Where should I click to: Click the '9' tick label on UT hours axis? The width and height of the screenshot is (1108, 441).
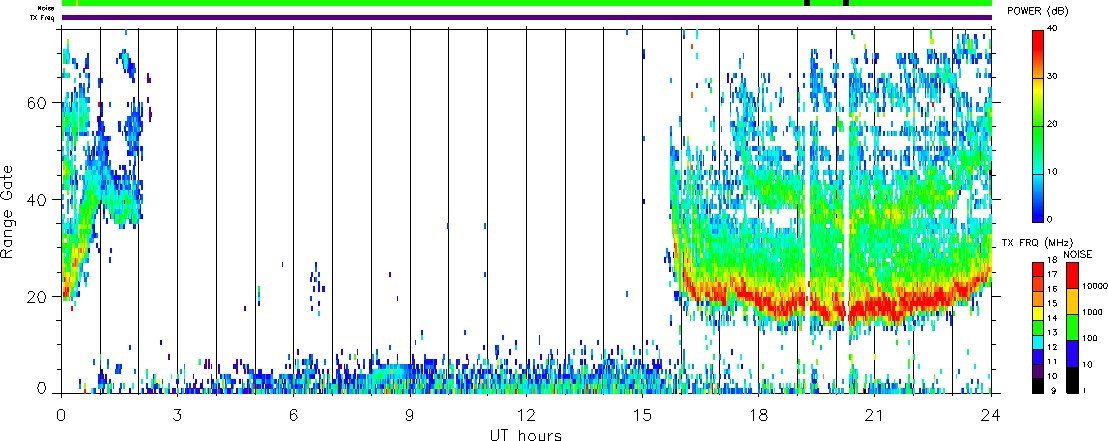tap(411, 414)
